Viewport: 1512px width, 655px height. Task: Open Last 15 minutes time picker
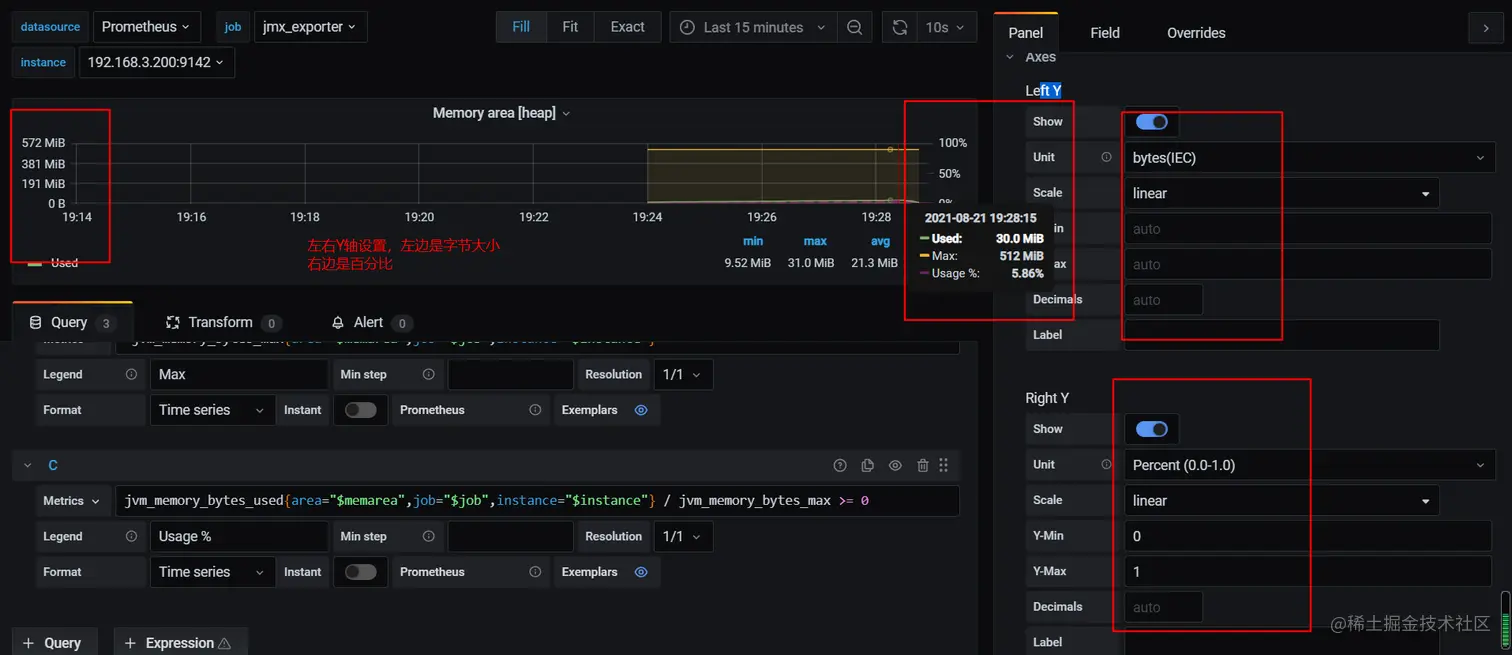tap(755, 27)
